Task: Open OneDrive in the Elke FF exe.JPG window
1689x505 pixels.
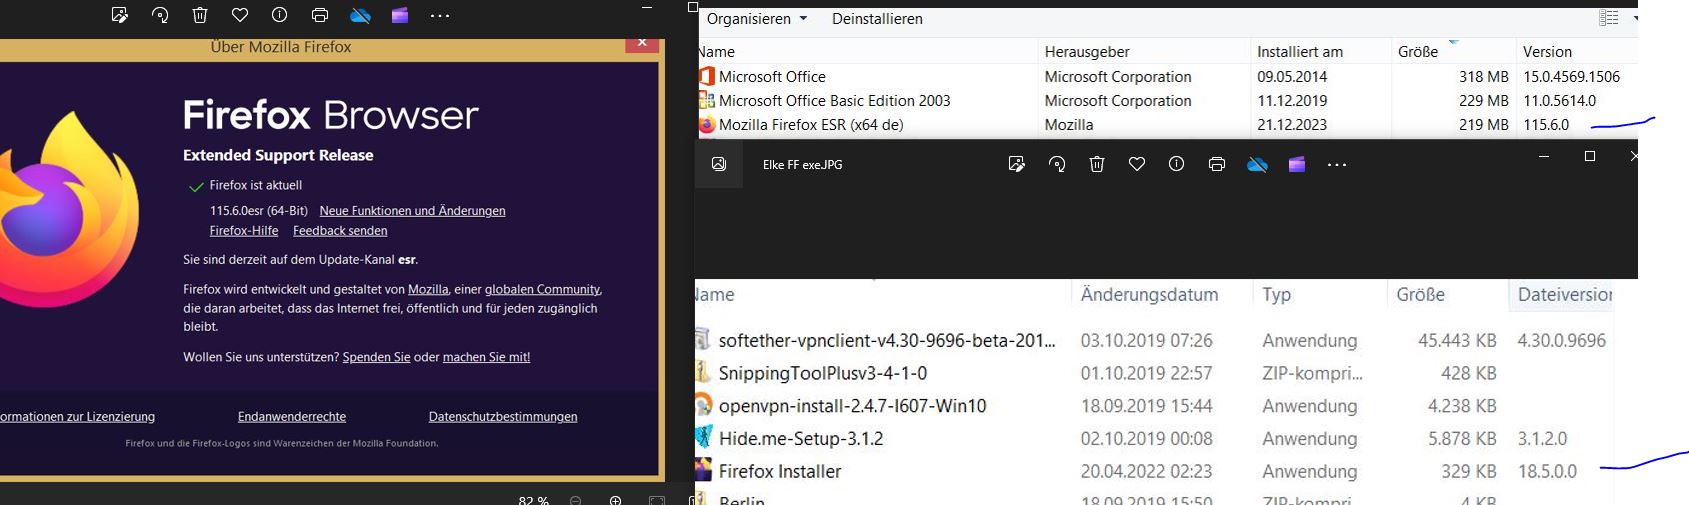Action: click(1257, 164)
